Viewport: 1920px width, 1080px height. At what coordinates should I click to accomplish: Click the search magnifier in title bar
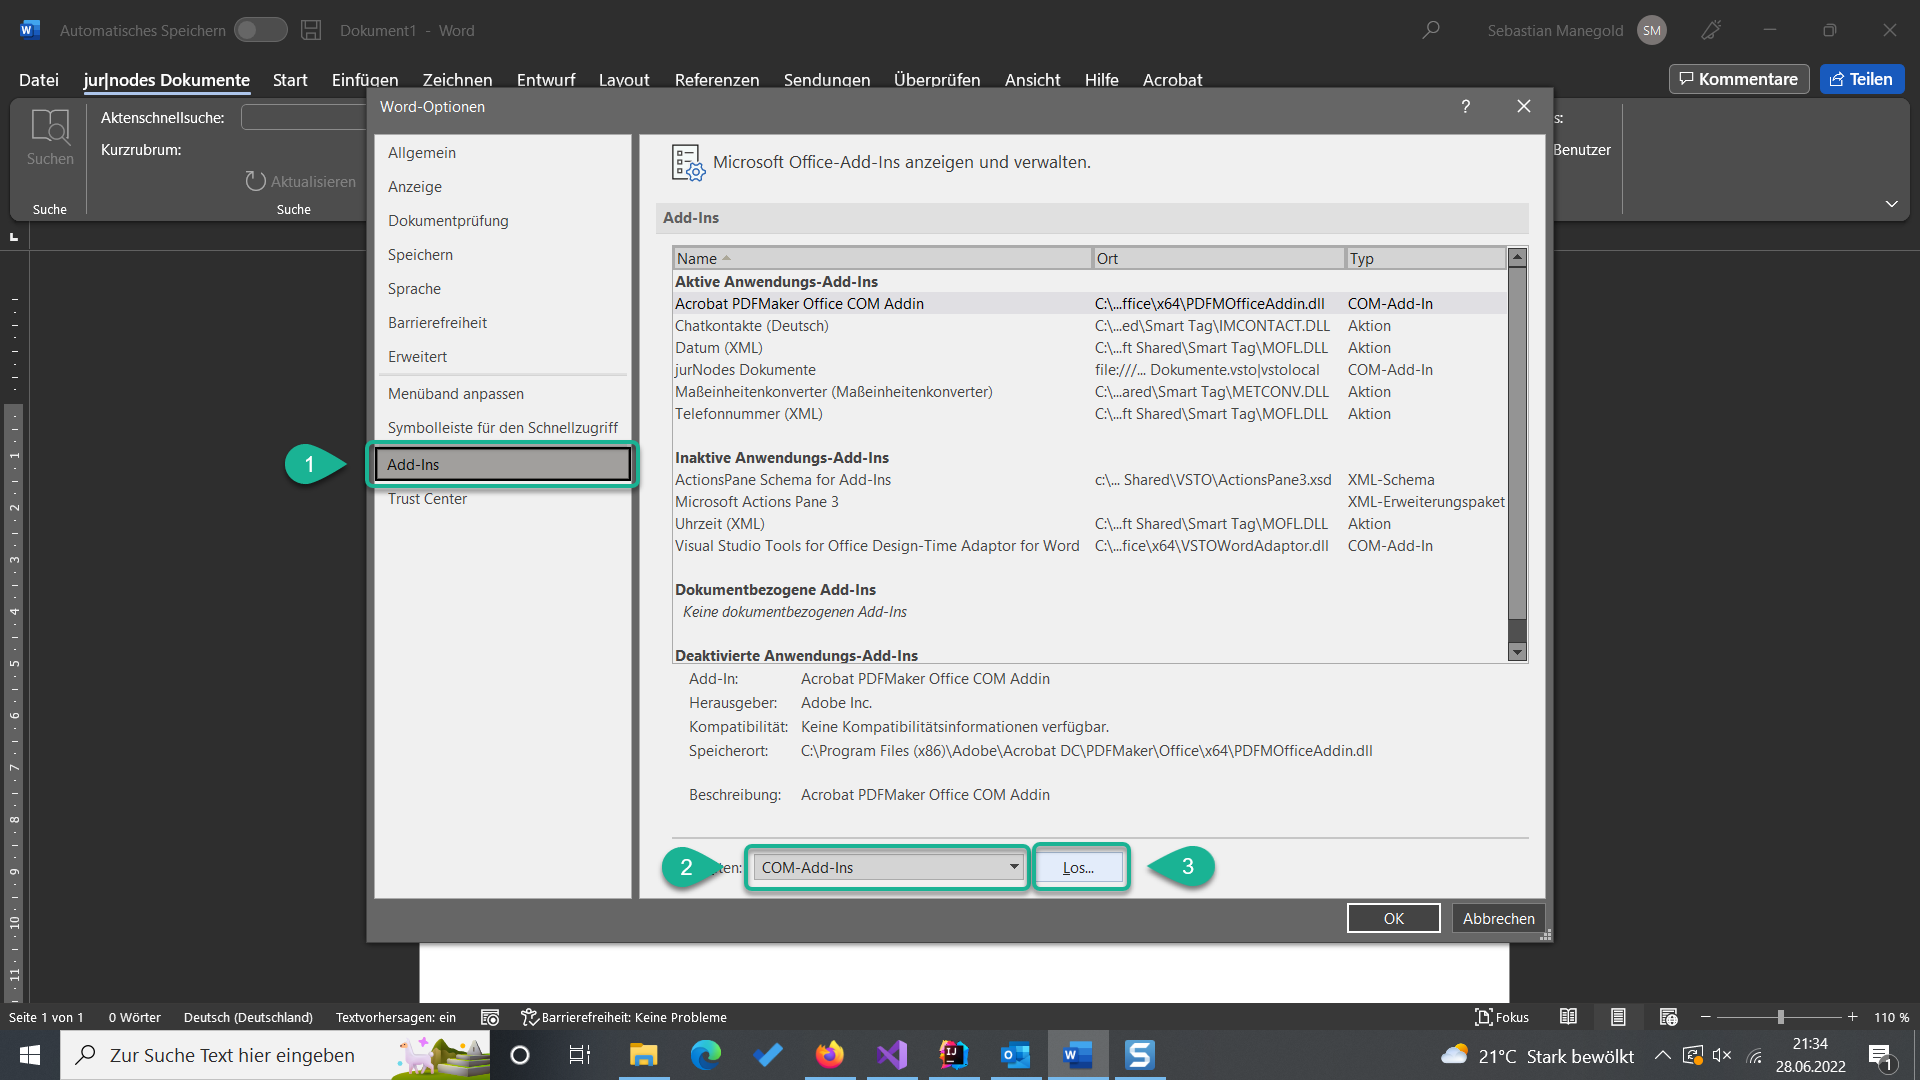tap(1431, 30)
